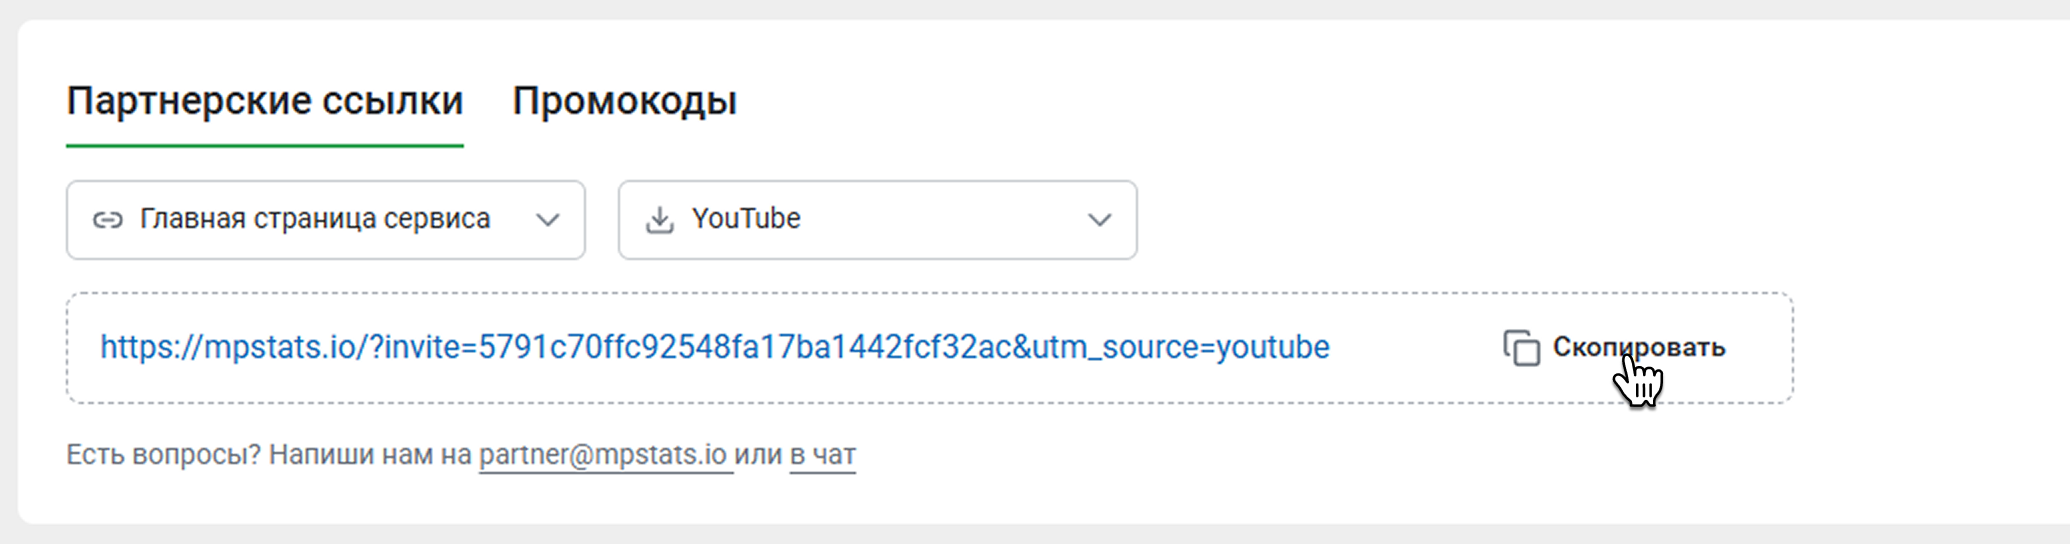Click the green underline under the active tab
The image size is (2070, 544).
264,146
